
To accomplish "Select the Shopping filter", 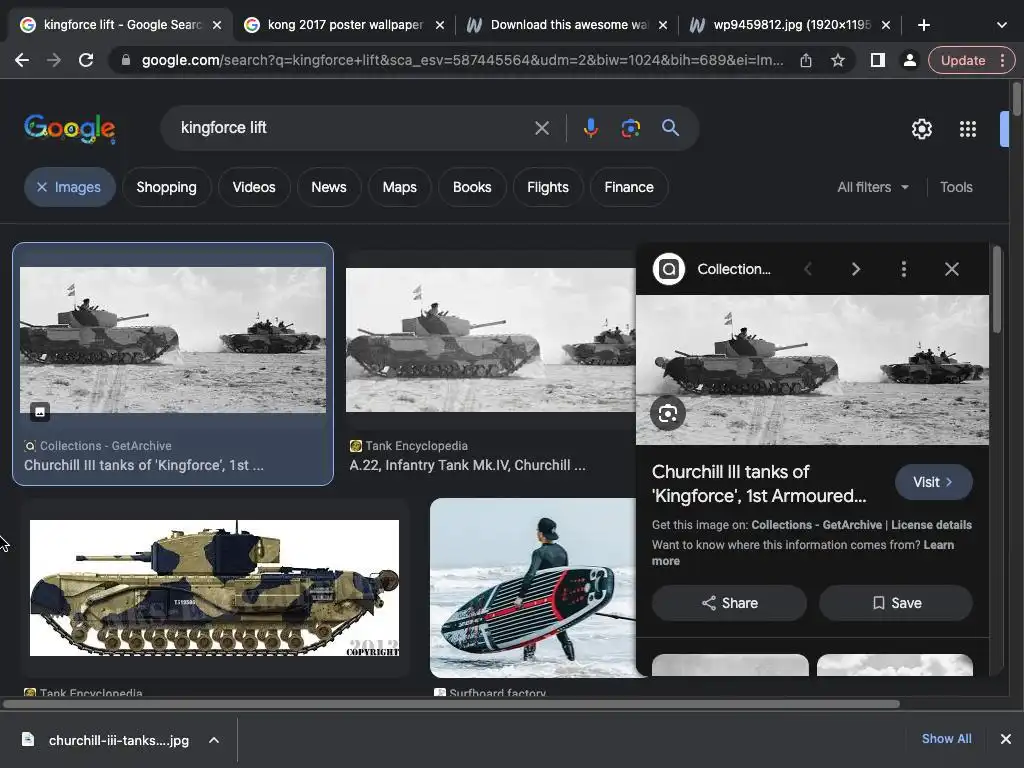I will coord(167,187).
